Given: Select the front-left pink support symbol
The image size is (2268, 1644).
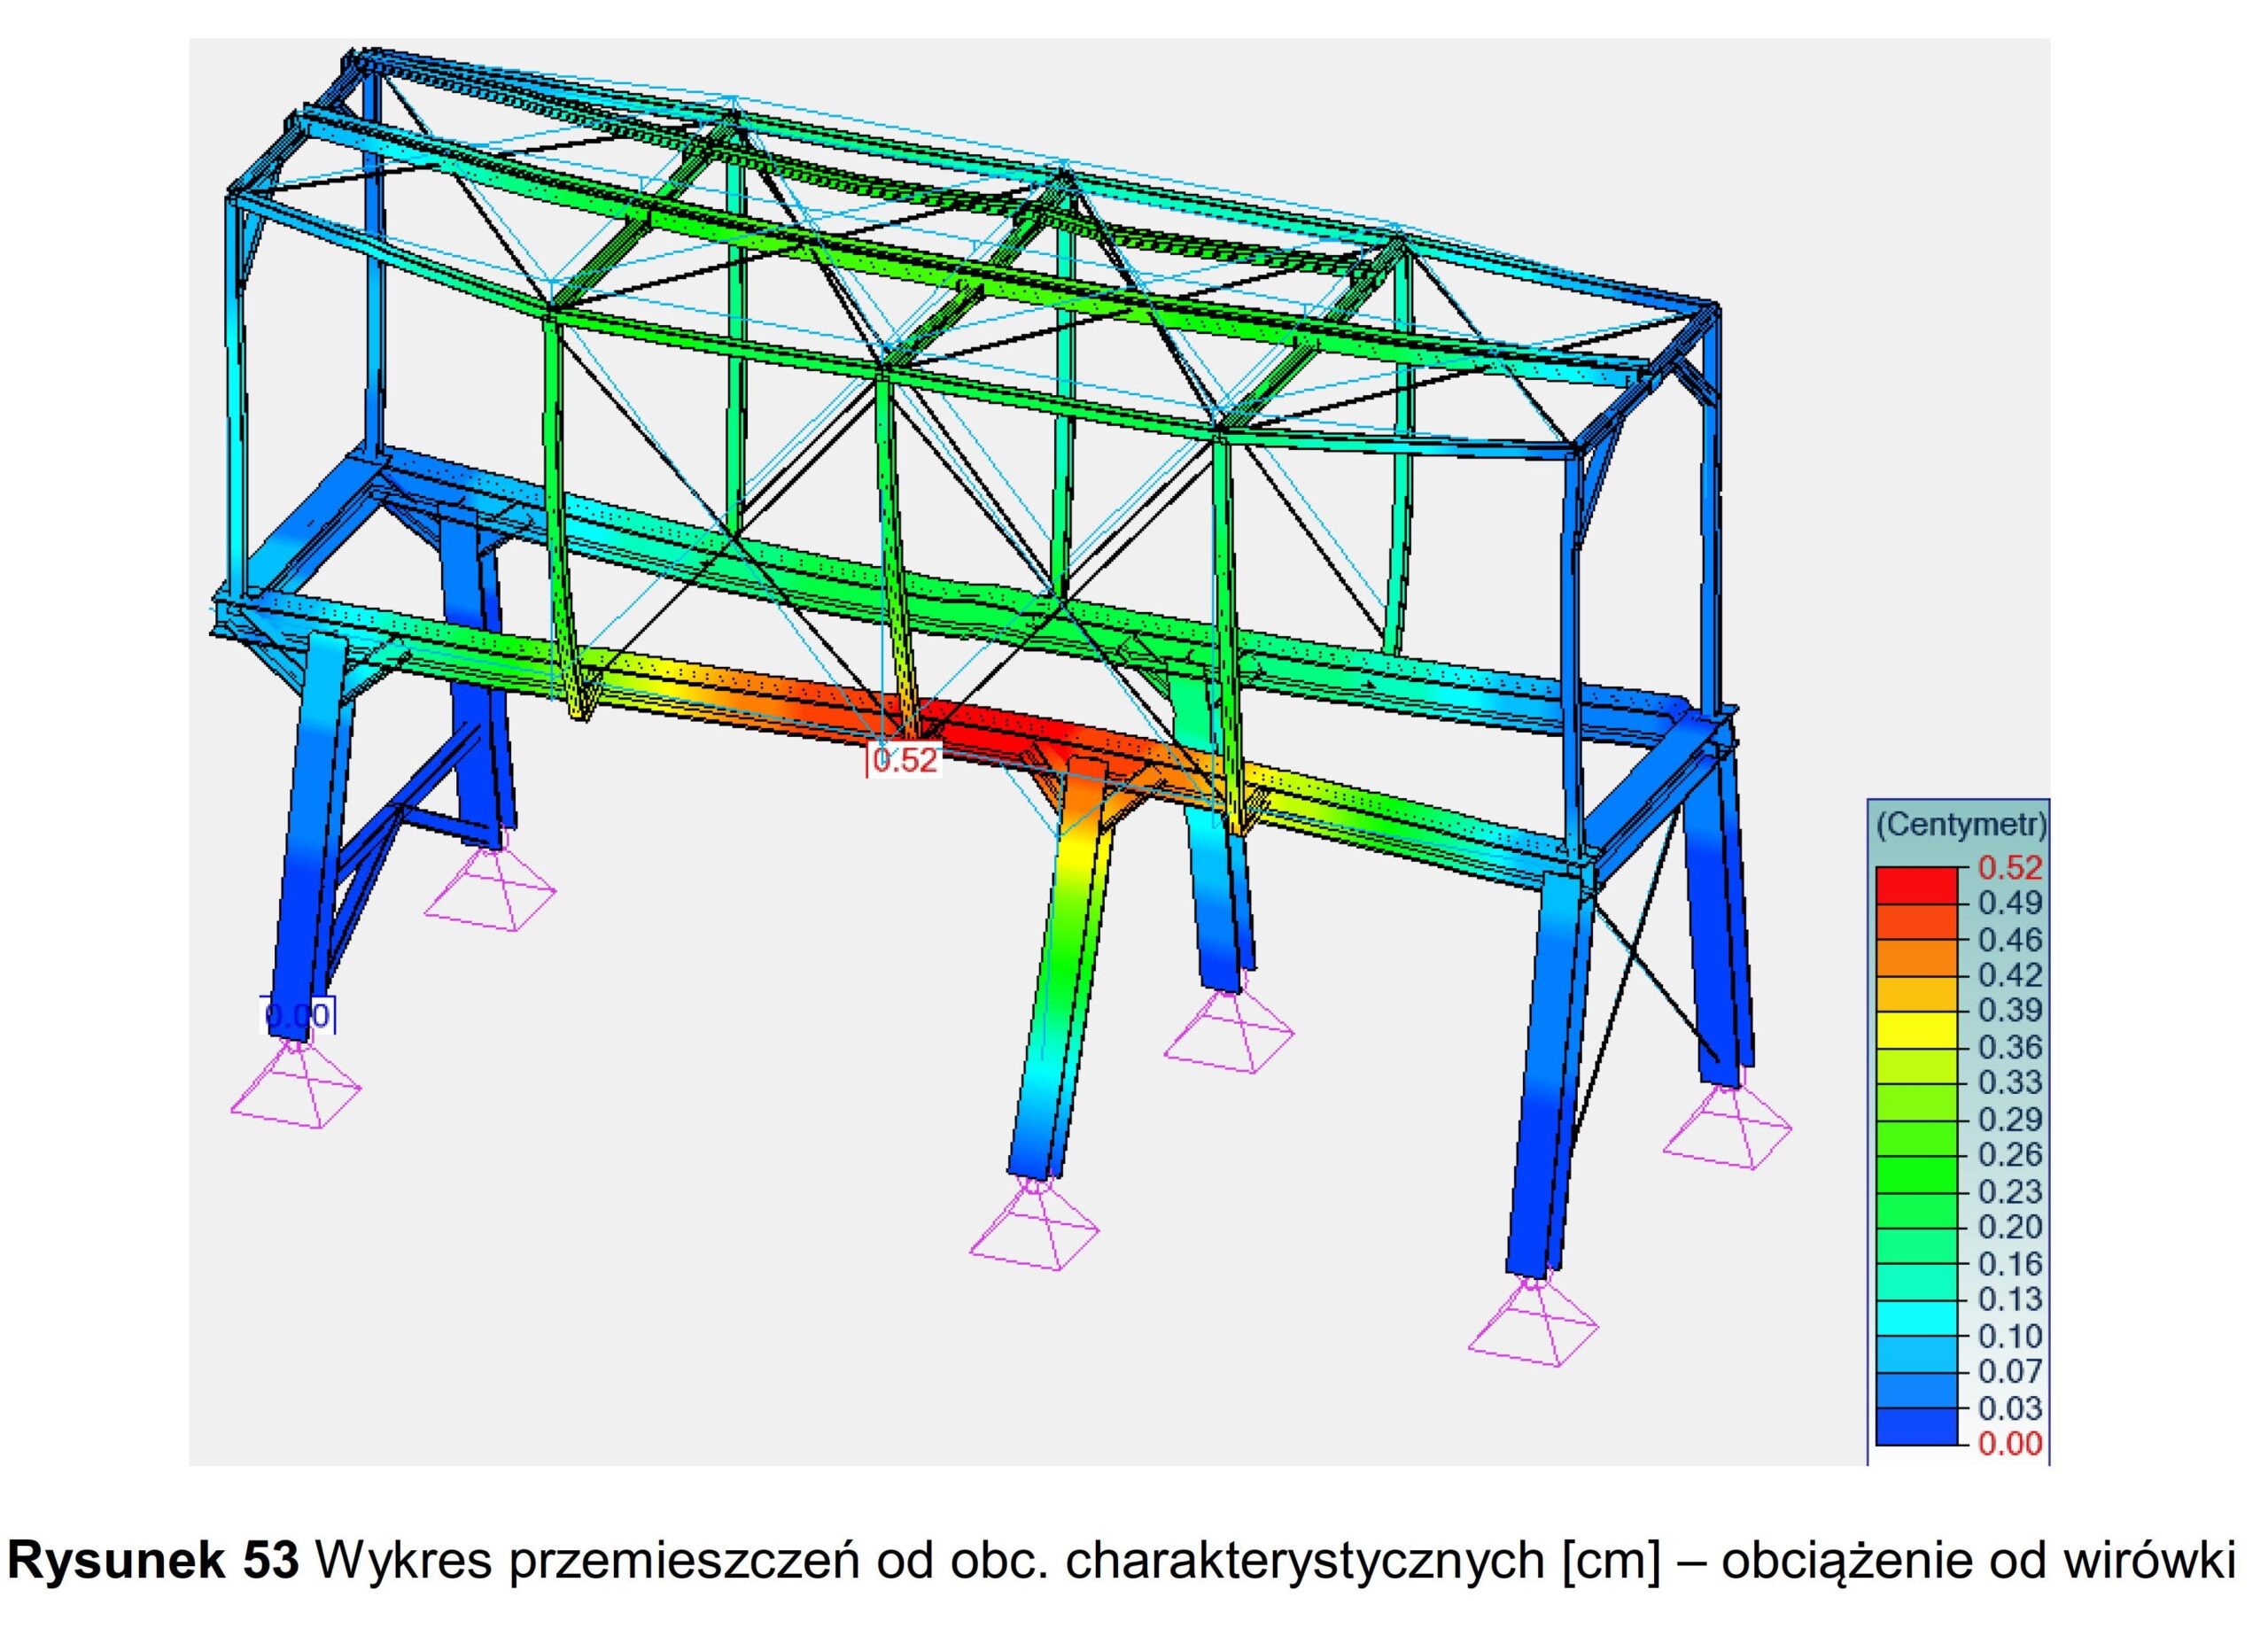Looking at the screenshot, I should click(x=295, y=1087).
